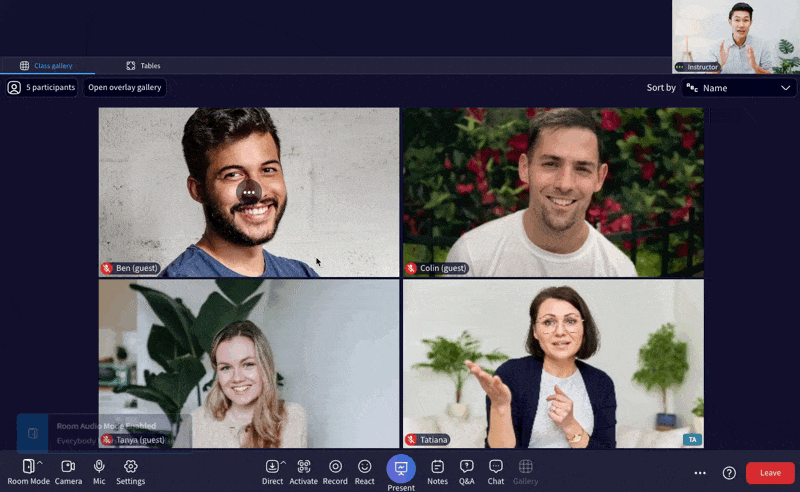This screenshot has height=492, width=800.
Task: Click Ben (guest) muted mic icon
Action: [x=107, y=268]
